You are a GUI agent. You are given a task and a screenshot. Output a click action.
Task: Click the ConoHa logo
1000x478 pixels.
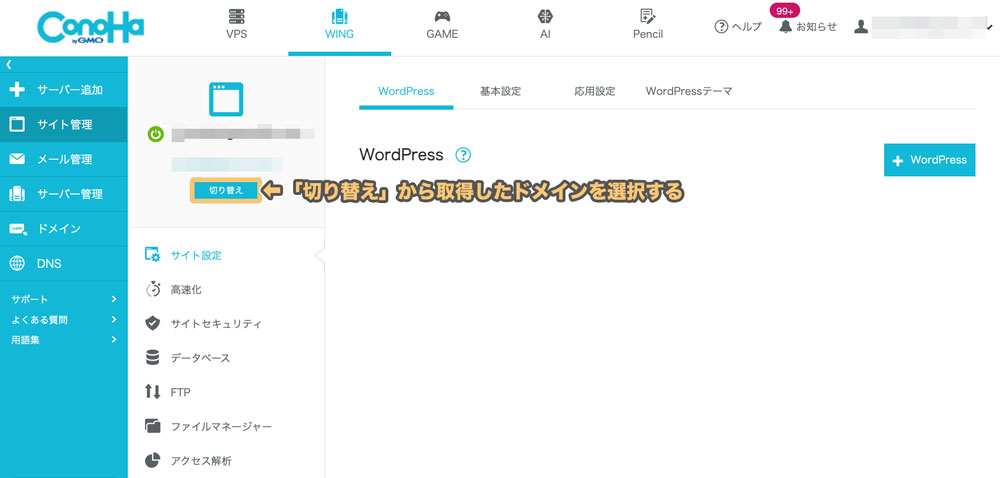point(90,27)
